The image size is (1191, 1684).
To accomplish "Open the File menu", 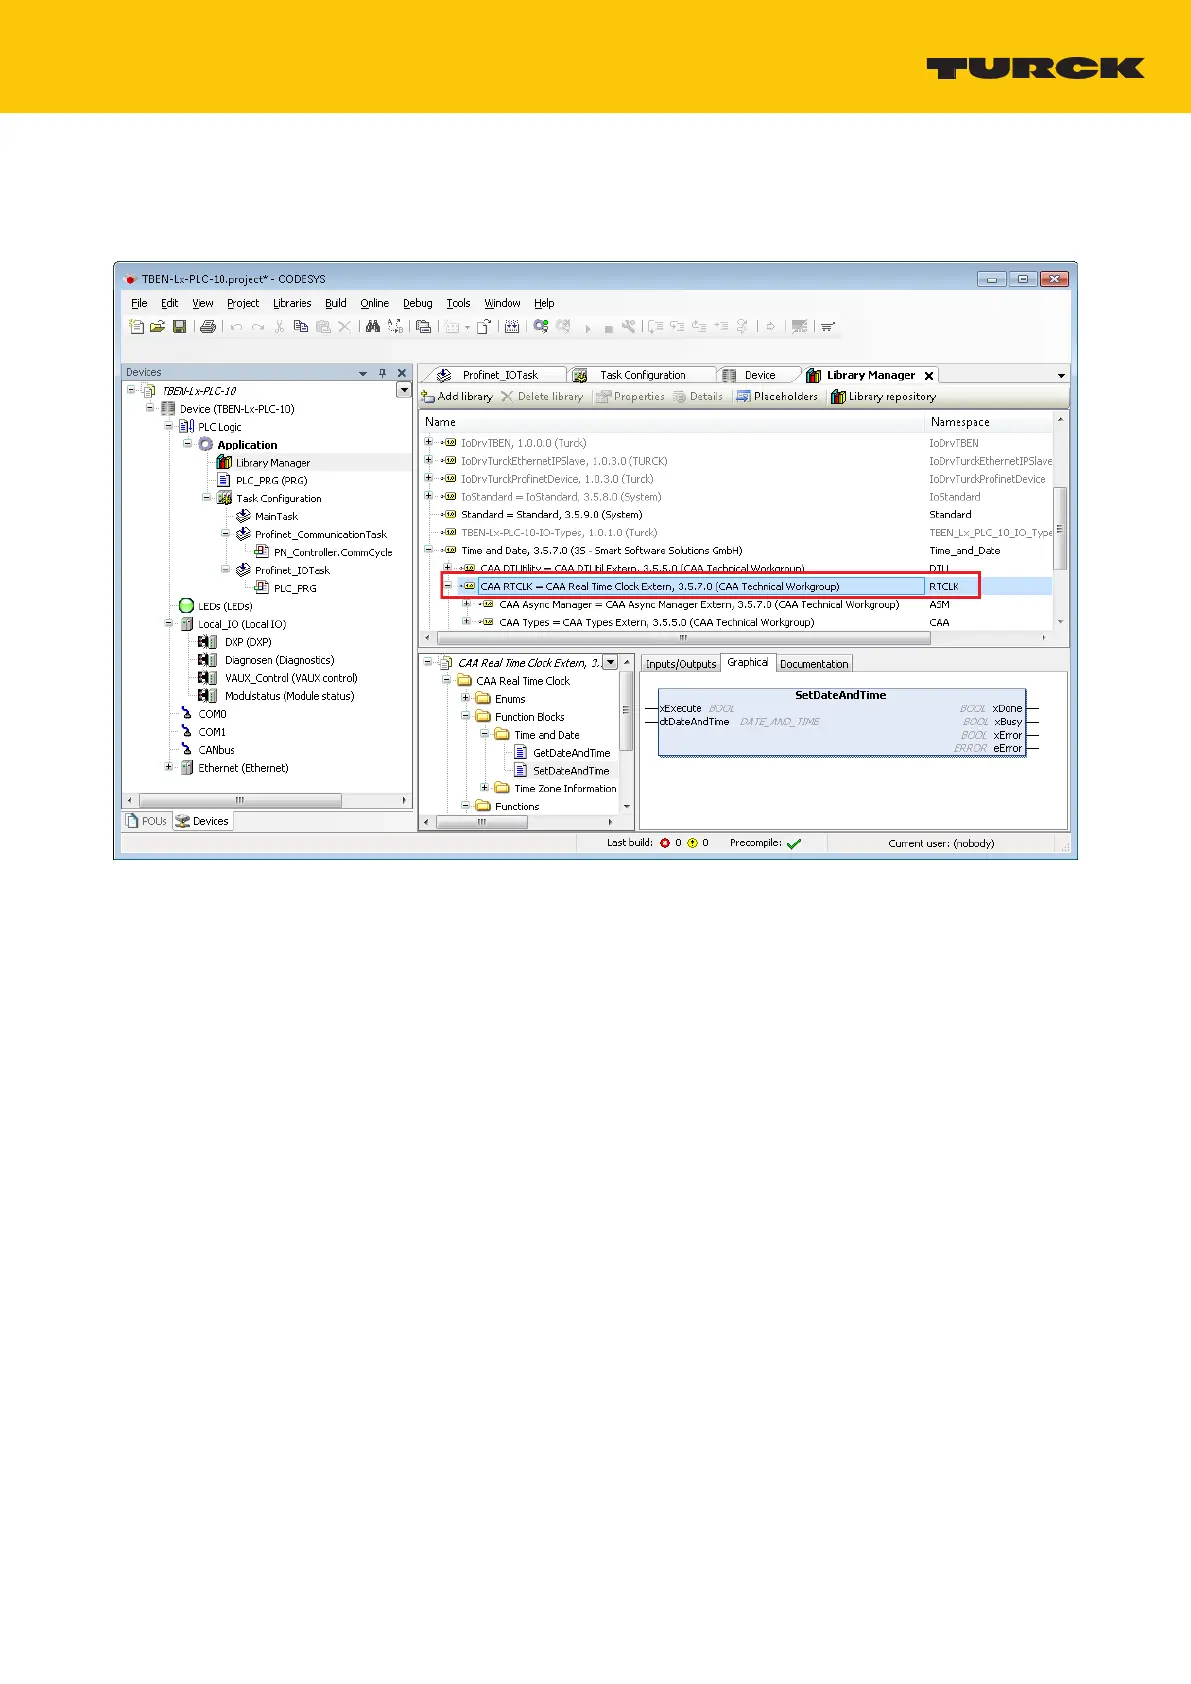I will [x=139, y=303].
